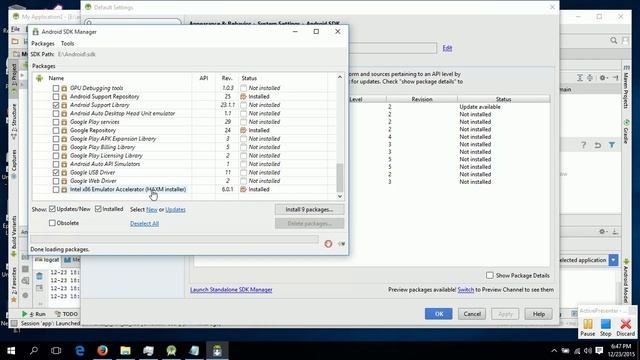Select the Google Play Billing Library row
This screenshot has width=640, height=360.
tap(184, 147)
